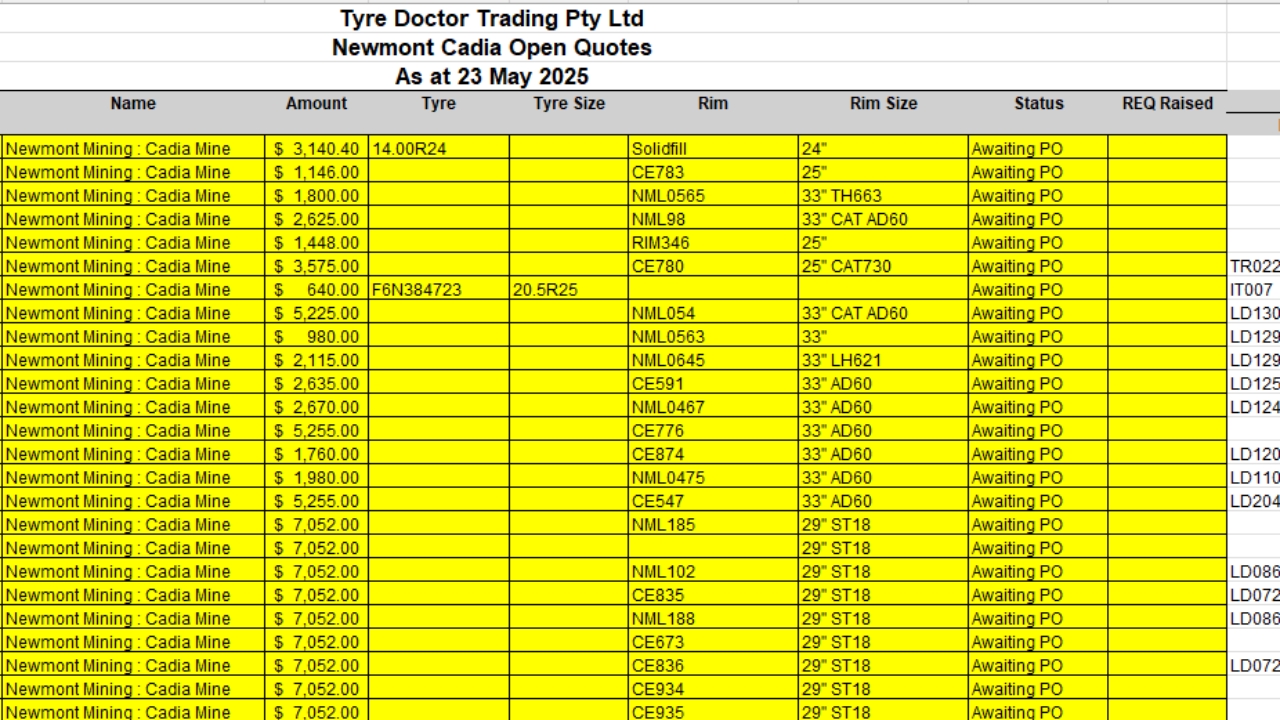Click 'Awaiting PO' status in the CE934 row

pos(1039,689)
